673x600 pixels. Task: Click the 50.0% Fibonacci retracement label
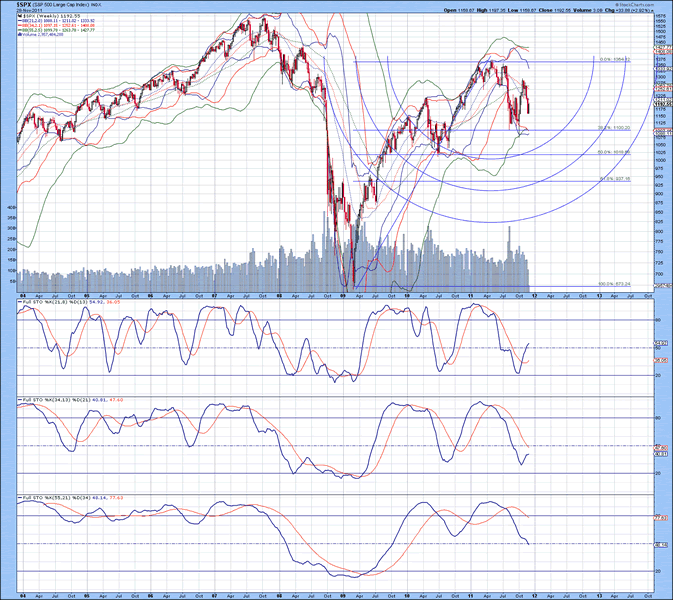click(x=614, y=152)
